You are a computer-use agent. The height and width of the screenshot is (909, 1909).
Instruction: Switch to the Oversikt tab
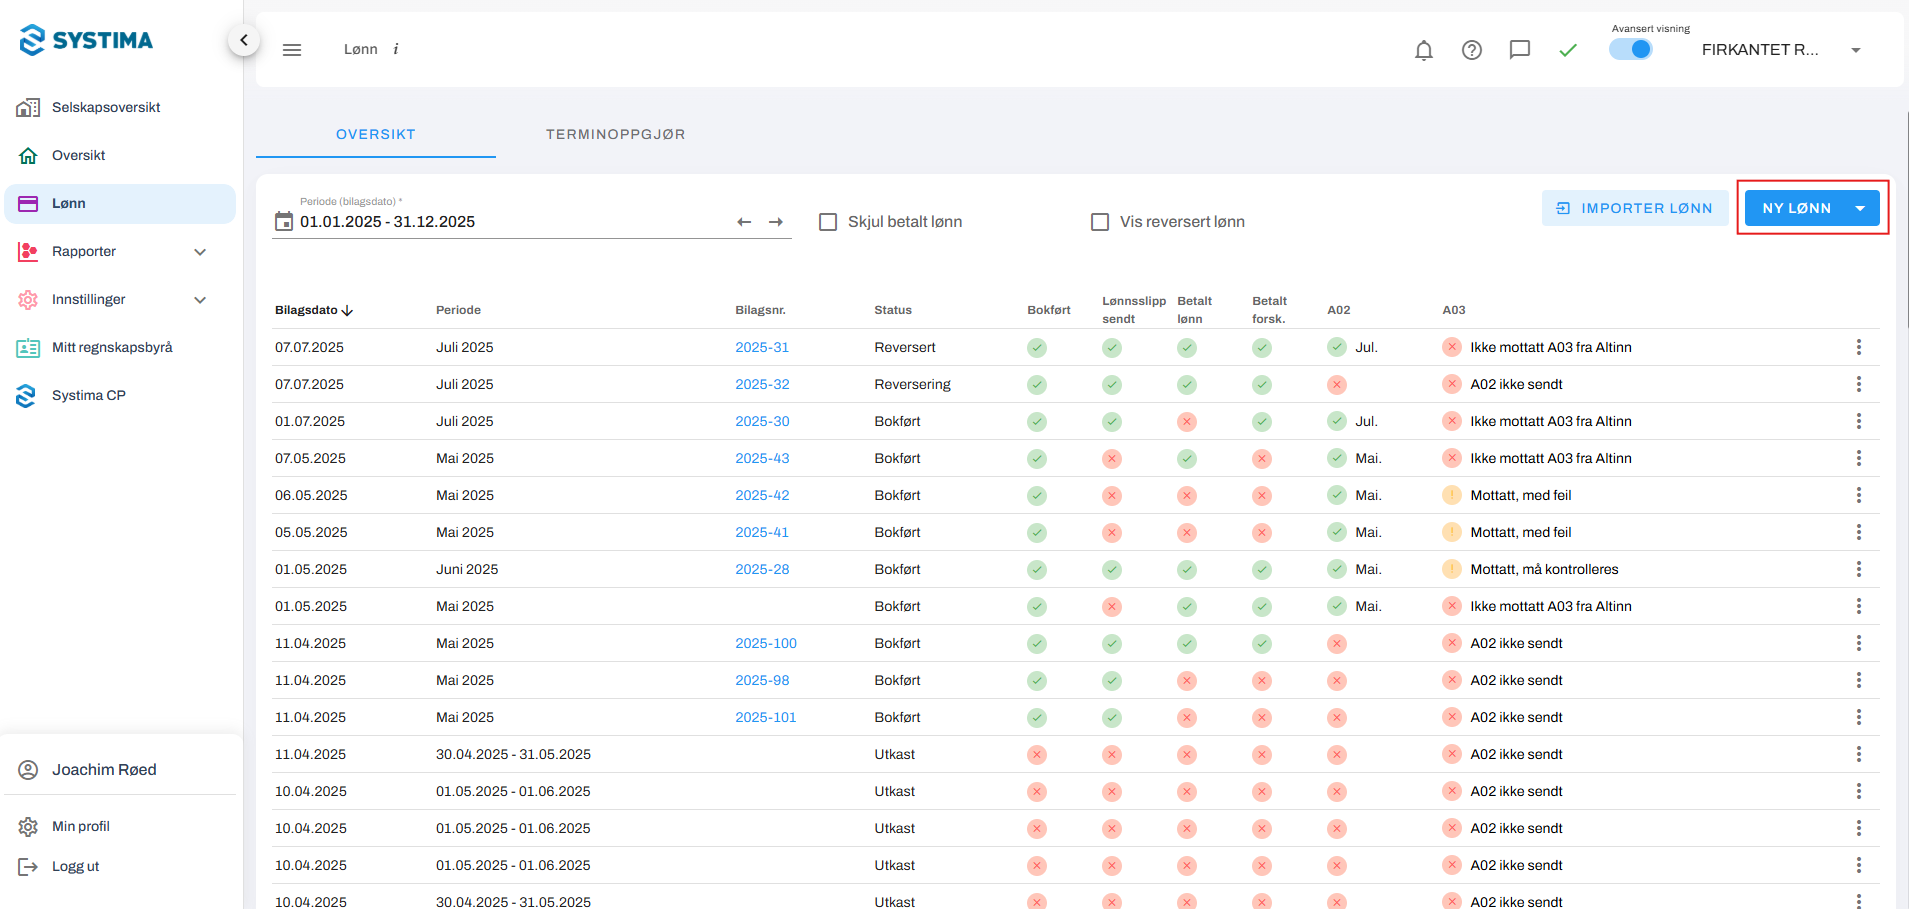376,134
